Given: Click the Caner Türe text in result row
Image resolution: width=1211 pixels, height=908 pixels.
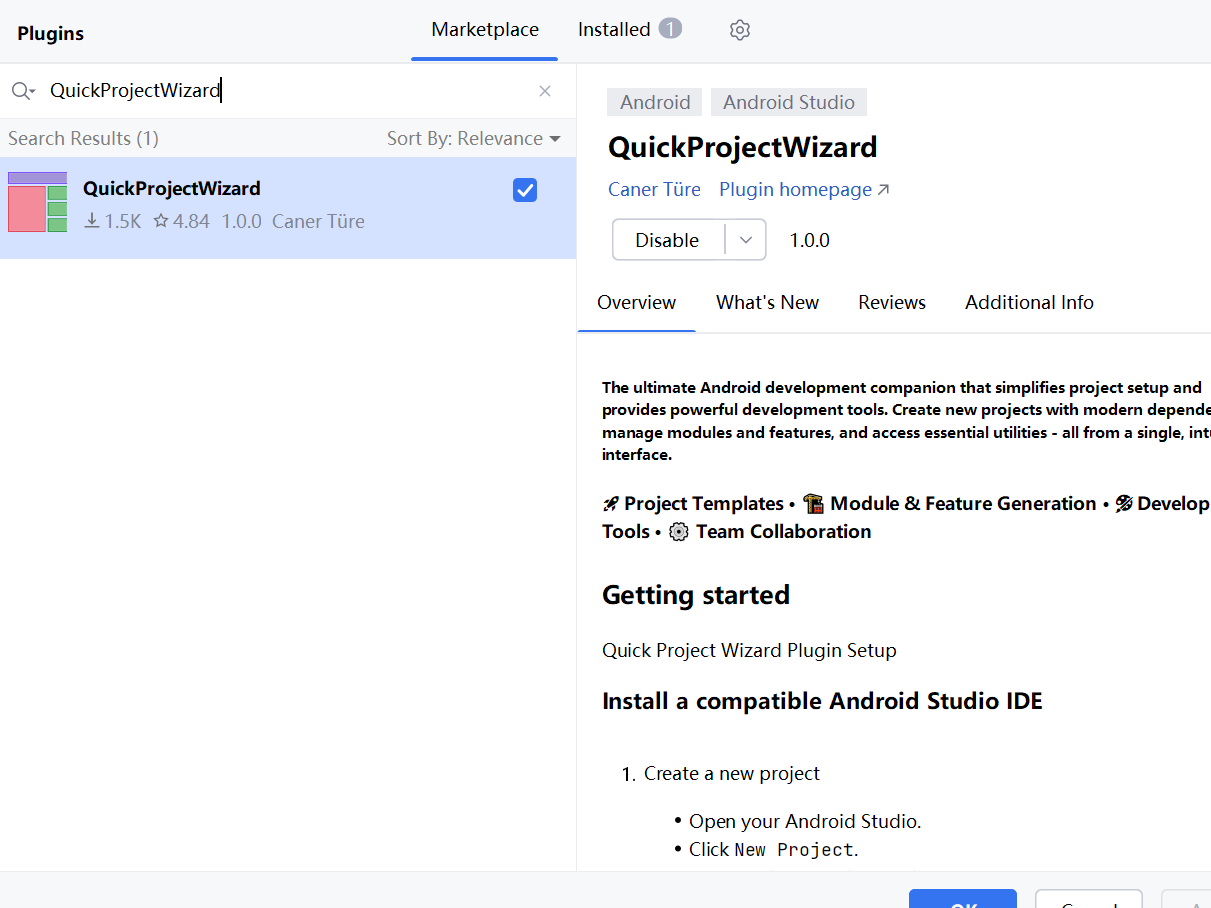Looking at the screenshot, I should tap(318, 221).
